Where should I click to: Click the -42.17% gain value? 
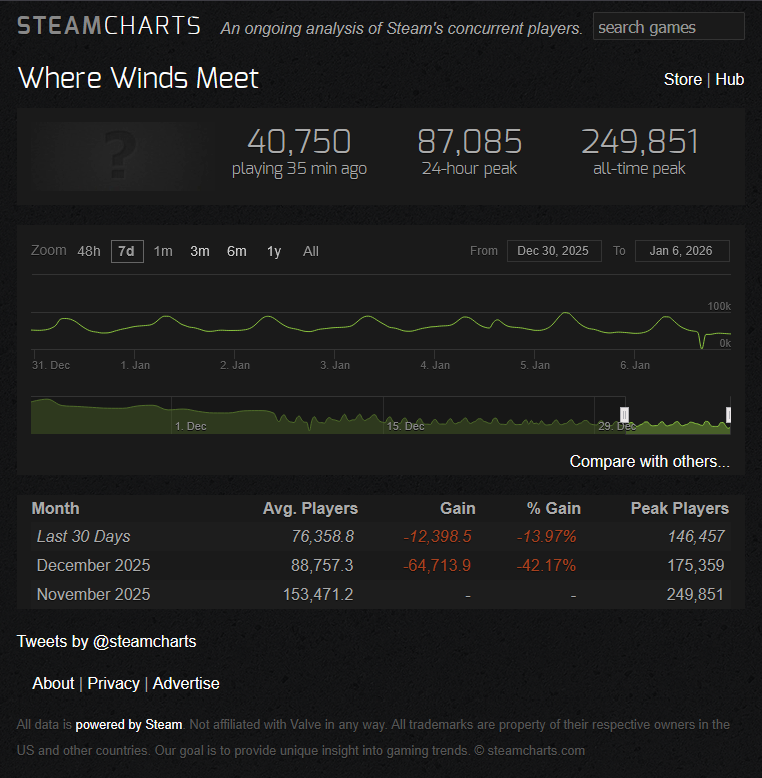point(546,565)
